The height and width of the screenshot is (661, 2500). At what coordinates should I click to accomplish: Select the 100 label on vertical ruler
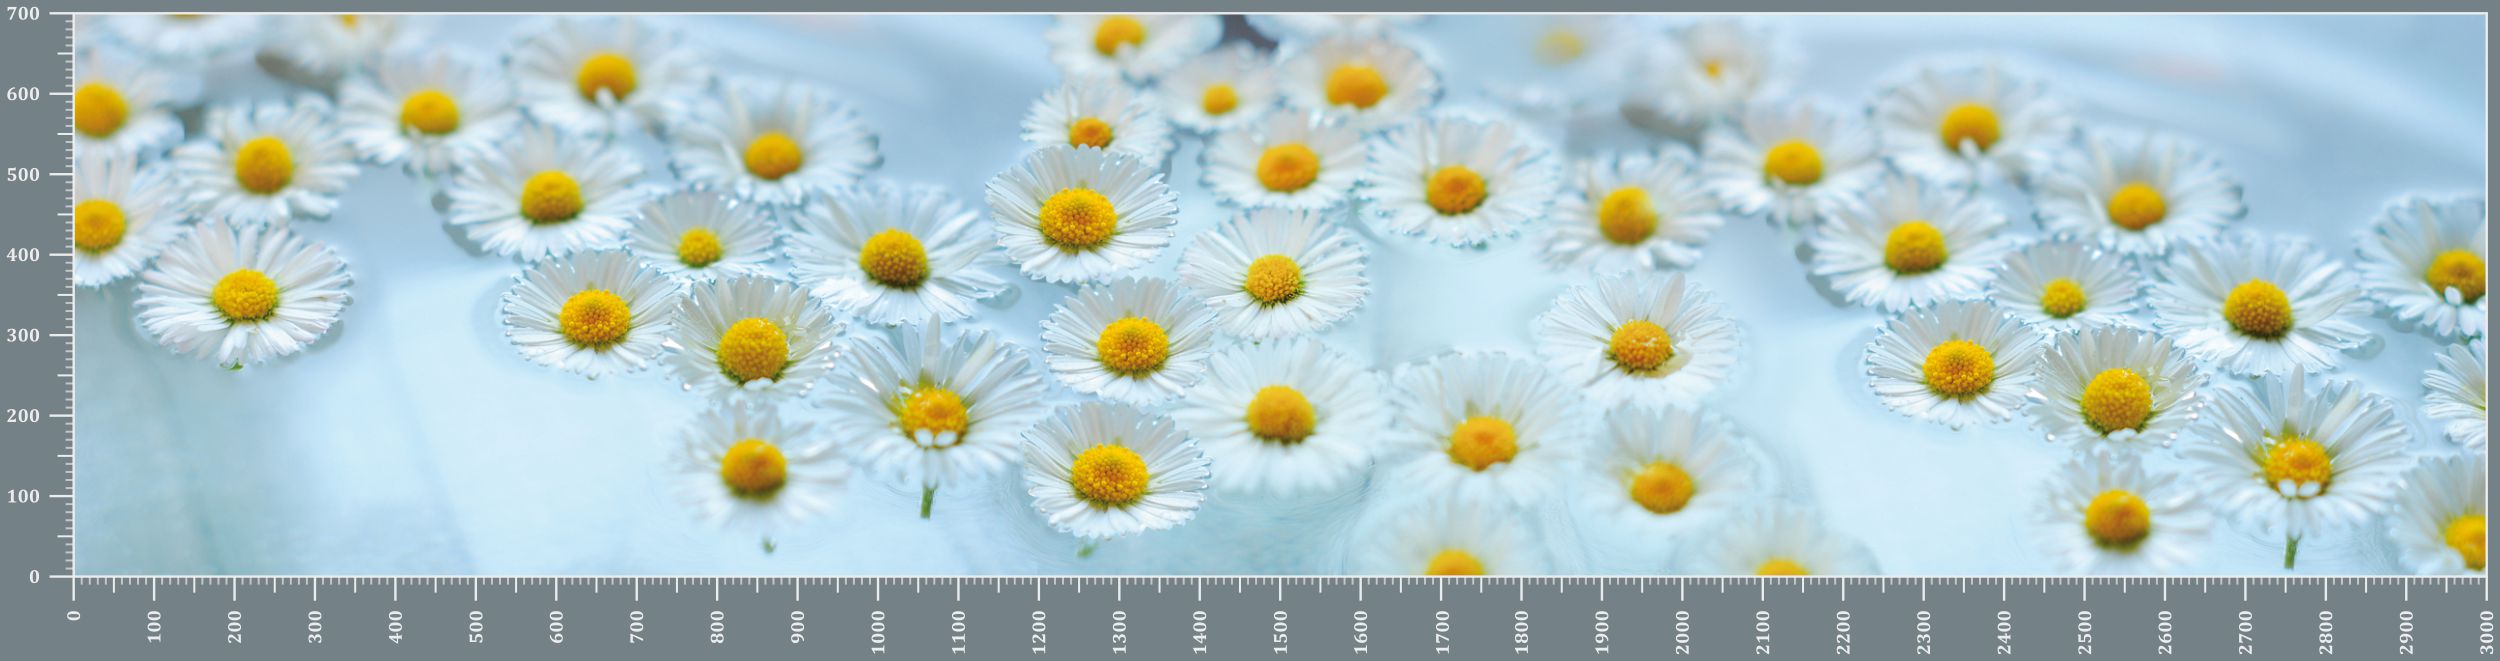click(21, 496)
